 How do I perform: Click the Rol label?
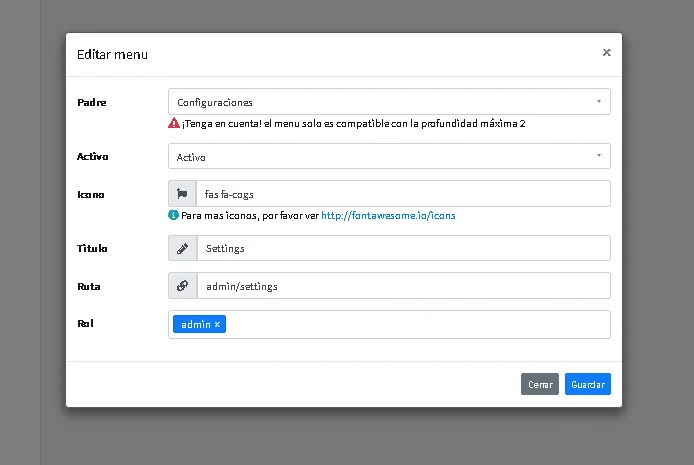[85, 323]
